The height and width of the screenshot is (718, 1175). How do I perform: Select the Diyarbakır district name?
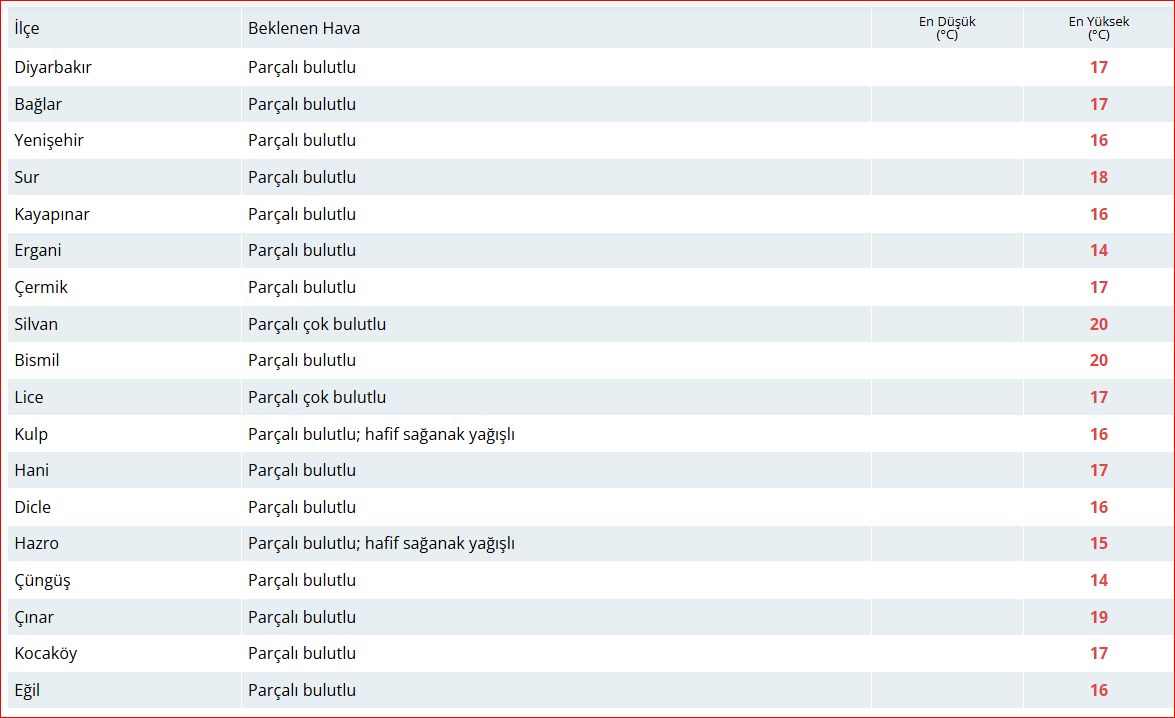tap(53, 68)
